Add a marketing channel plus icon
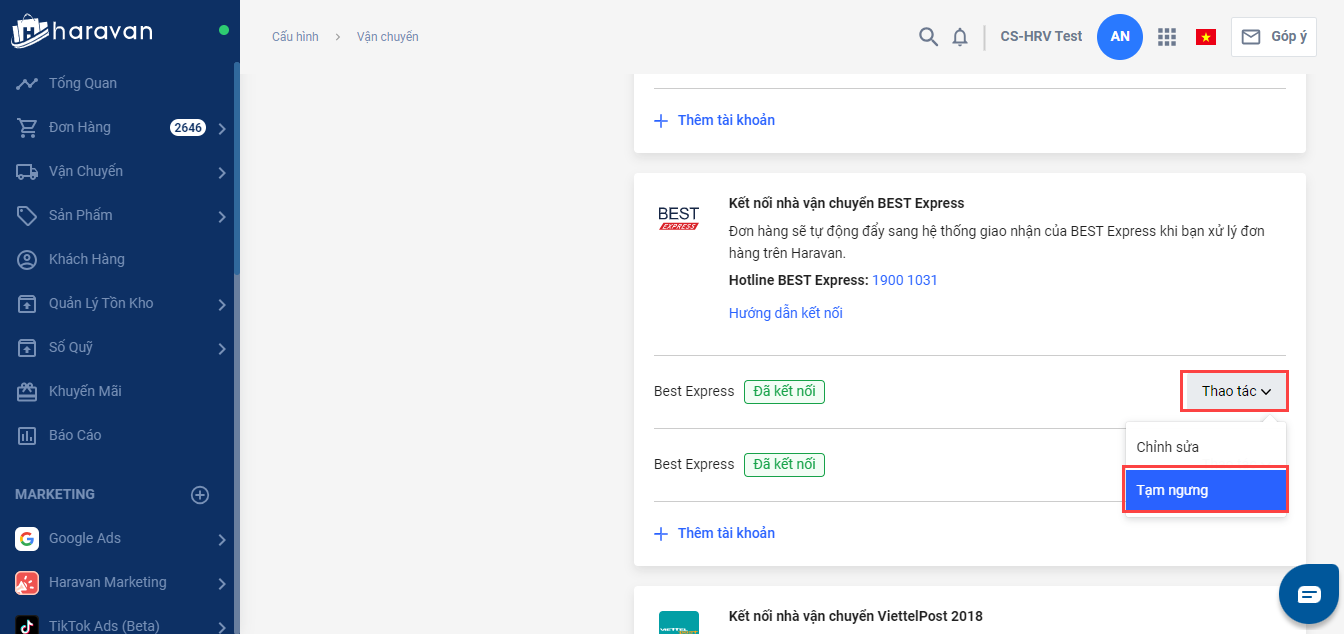Screen dimensions: 1344x634 (x=200, y=494)
